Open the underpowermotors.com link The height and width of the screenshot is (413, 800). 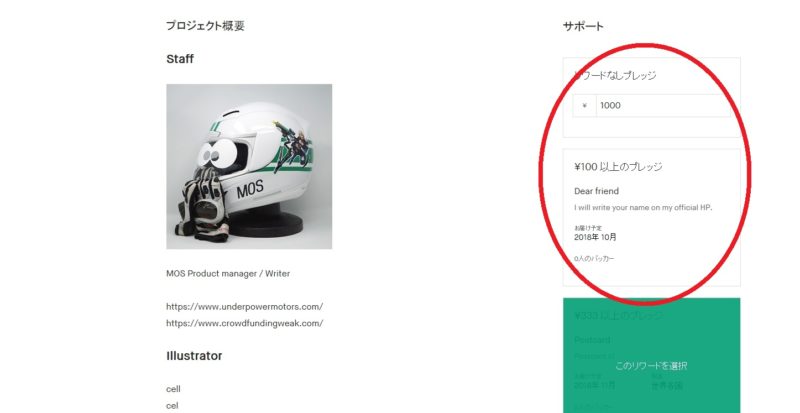tap(244, 307)
